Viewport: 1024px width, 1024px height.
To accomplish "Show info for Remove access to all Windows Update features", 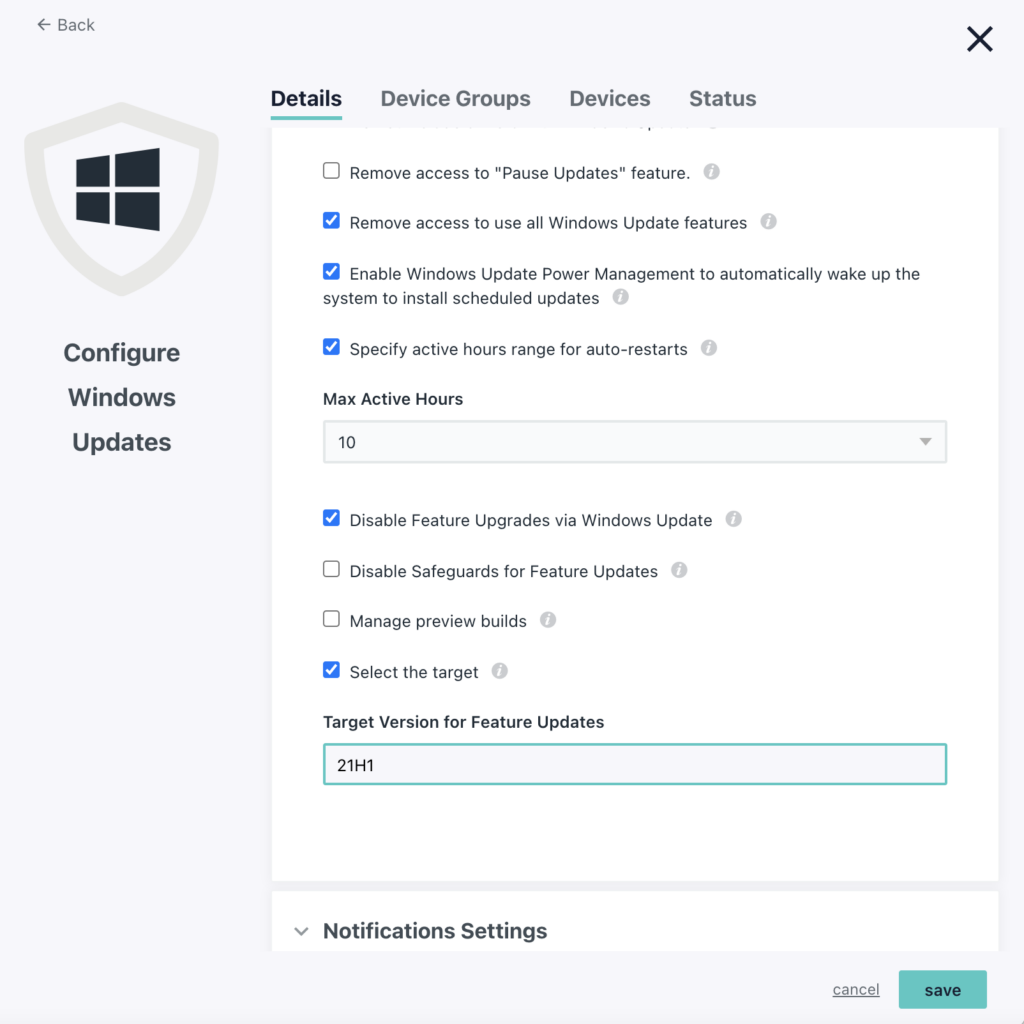I will pyautogui.click(x=768, y=222).
